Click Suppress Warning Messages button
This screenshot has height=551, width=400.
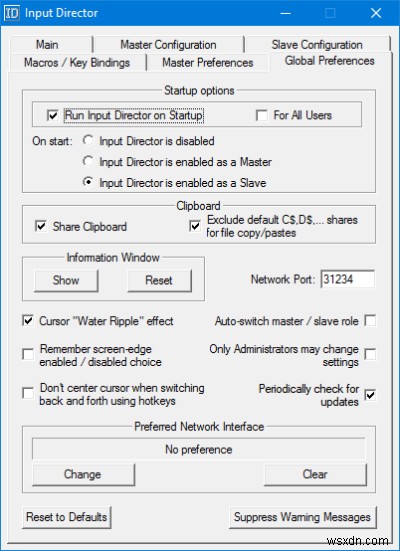point(303,517)
